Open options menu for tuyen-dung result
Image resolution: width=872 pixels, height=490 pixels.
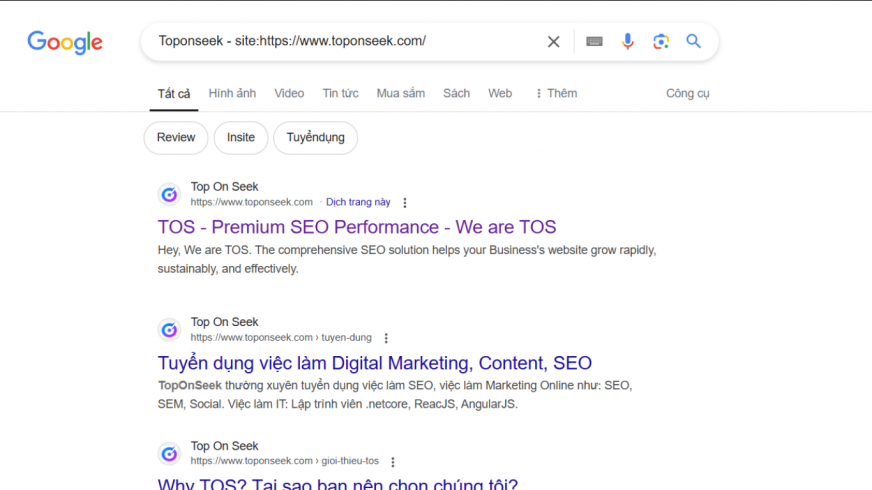[386, 338]
